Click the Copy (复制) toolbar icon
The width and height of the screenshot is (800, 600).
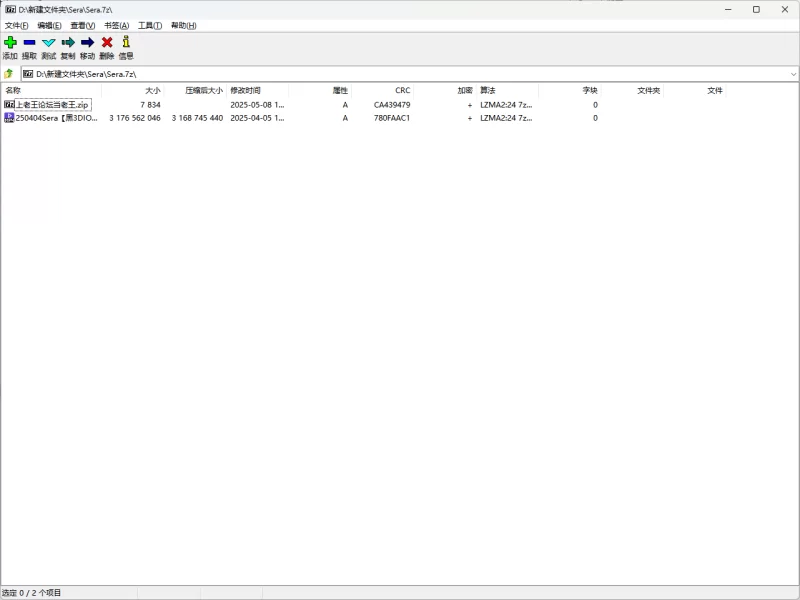68,43
